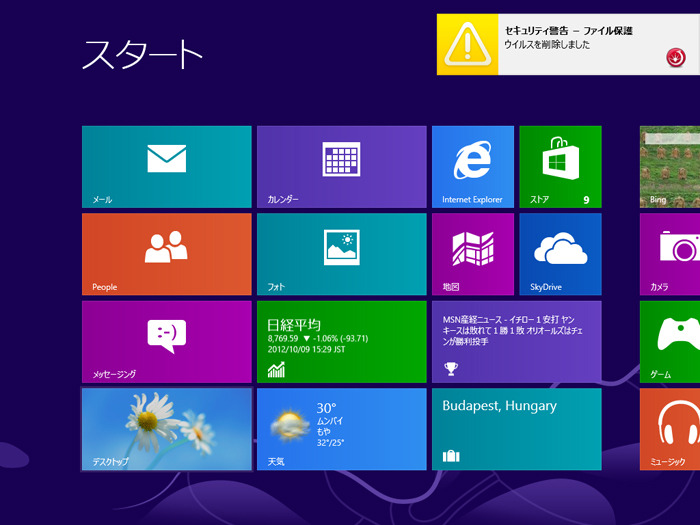Click the suitcase icon on travel tile

coord(451,456)
